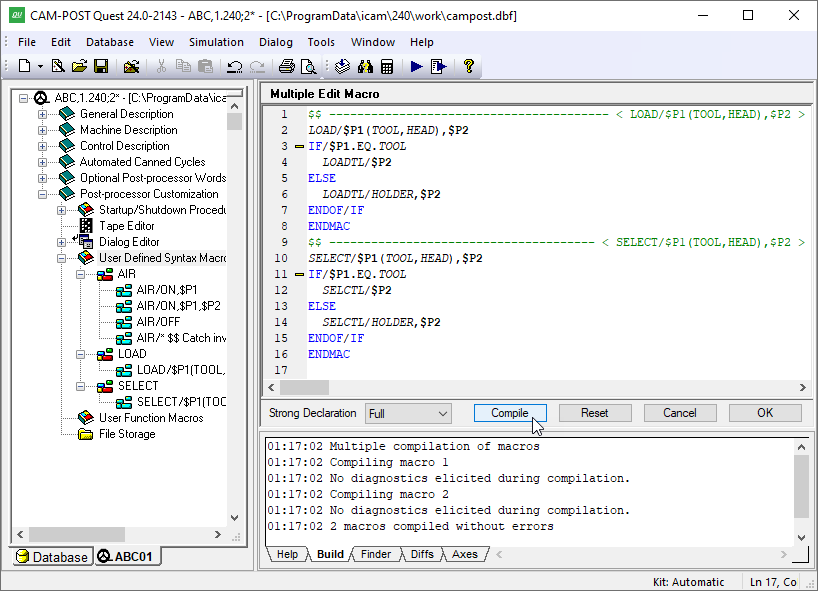Select the File Storage folder item
The height and width of the screenshot is (591, 818).
(x=127, y=434)
